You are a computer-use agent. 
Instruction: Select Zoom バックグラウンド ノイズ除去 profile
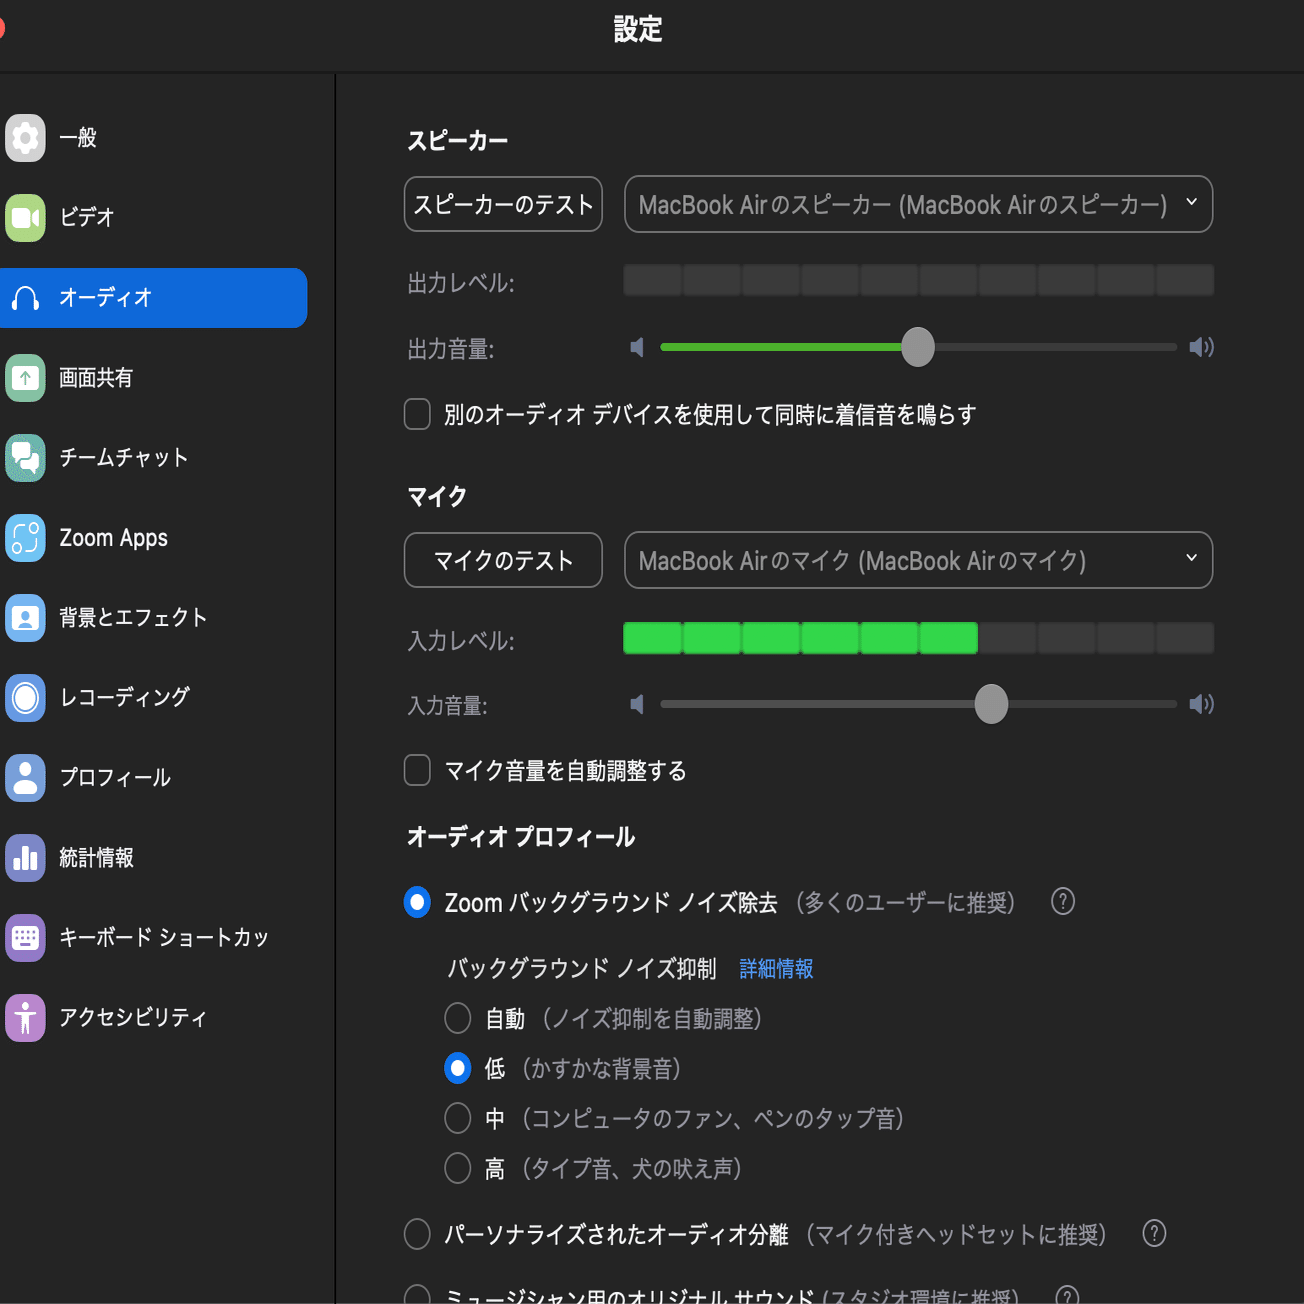coord(417,902)
